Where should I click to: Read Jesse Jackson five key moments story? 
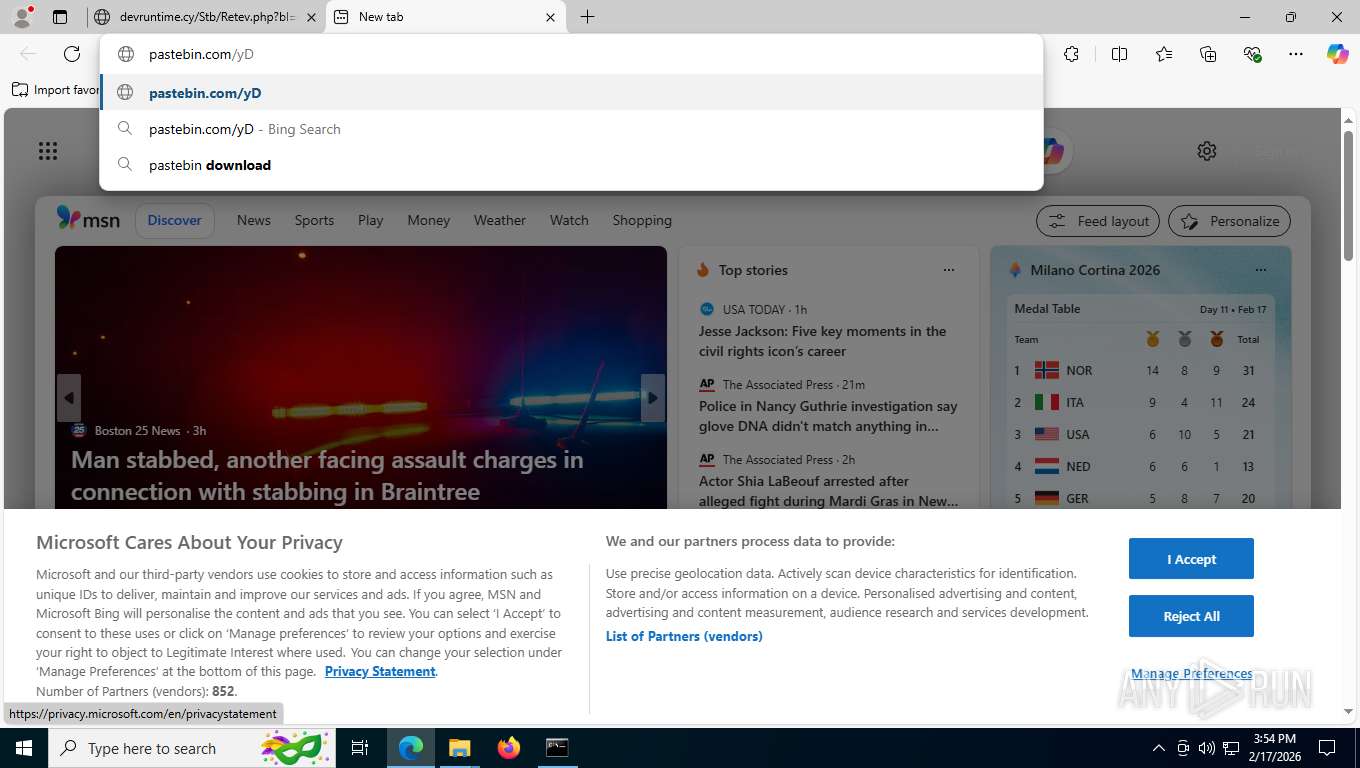822,341
